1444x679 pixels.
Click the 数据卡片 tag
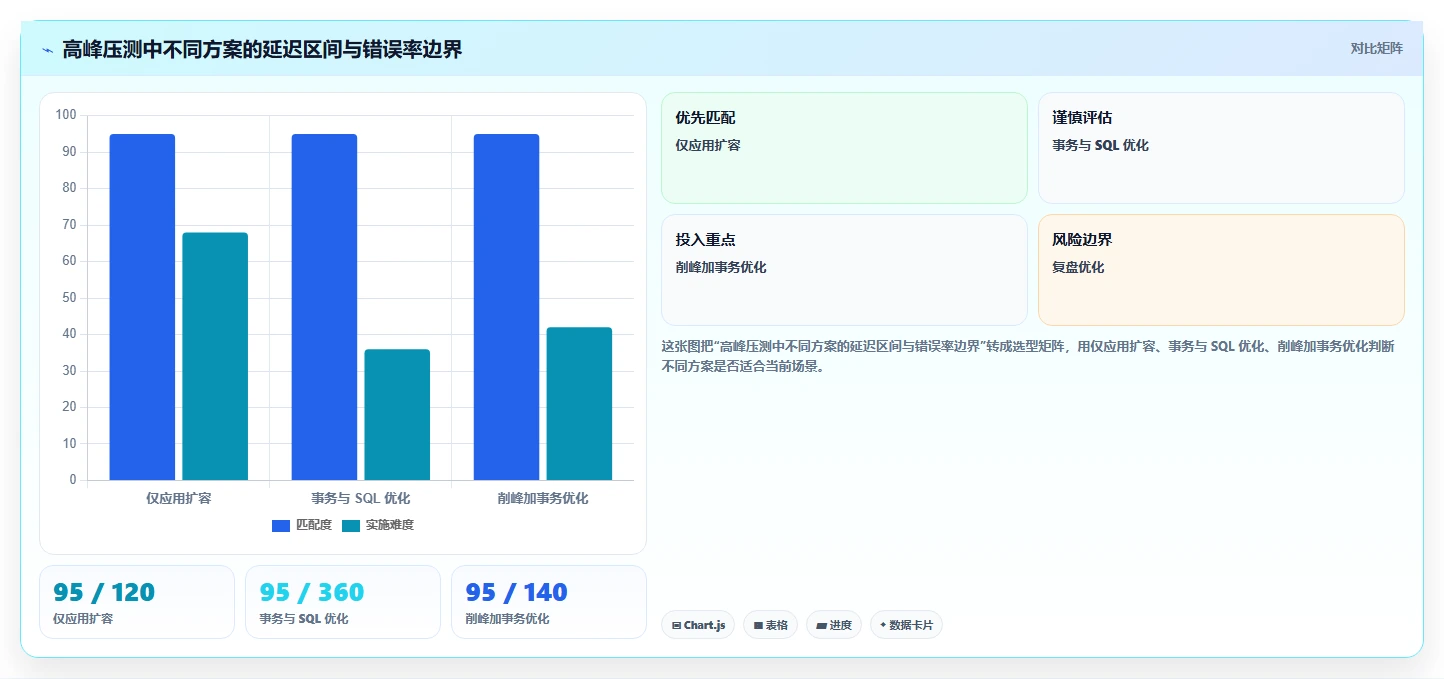click(906, 625)
